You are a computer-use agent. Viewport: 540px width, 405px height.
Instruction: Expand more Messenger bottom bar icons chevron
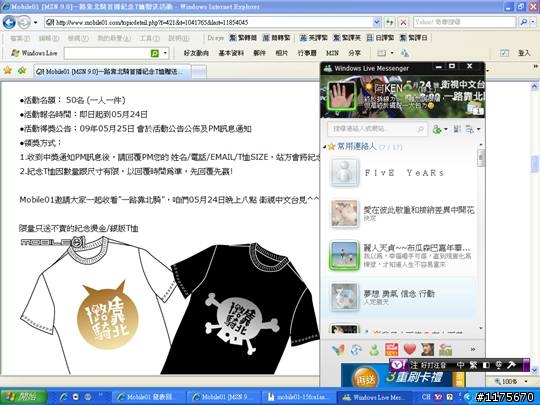pos(473,350)
